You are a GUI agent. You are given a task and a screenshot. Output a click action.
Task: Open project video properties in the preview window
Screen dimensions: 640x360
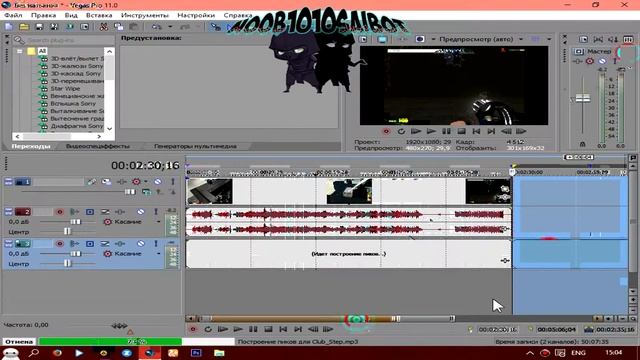coord(363,39)
